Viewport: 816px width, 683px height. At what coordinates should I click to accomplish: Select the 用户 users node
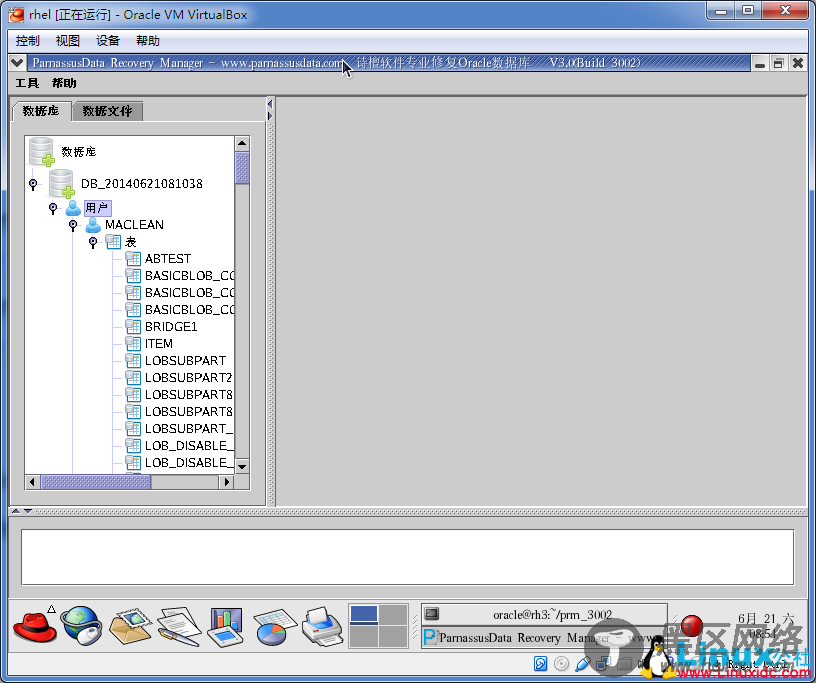pos(97,208)
